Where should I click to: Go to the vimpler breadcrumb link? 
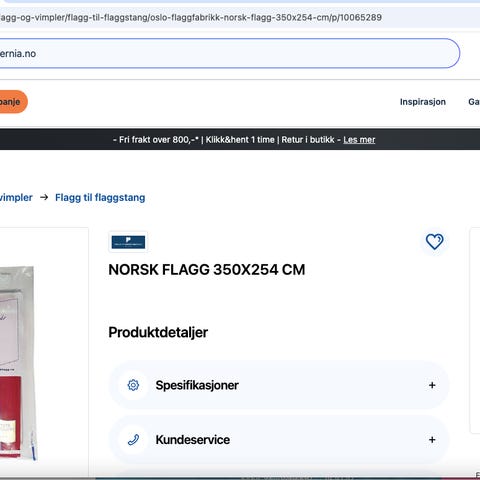16,198
